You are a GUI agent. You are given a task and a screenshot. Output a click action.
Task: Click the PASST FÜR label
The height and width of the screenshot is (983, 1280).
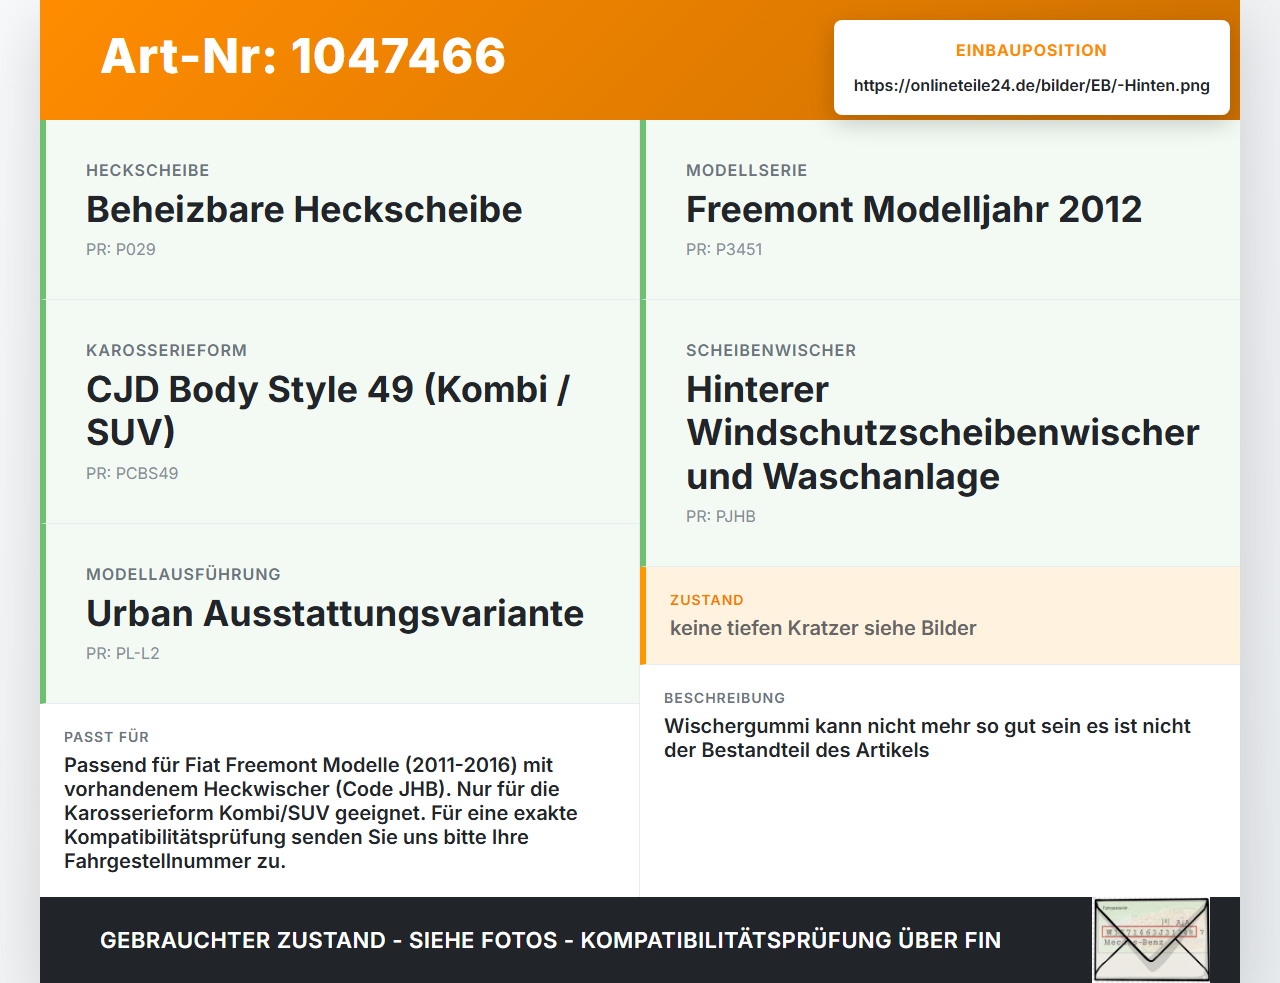click(106, 737)
